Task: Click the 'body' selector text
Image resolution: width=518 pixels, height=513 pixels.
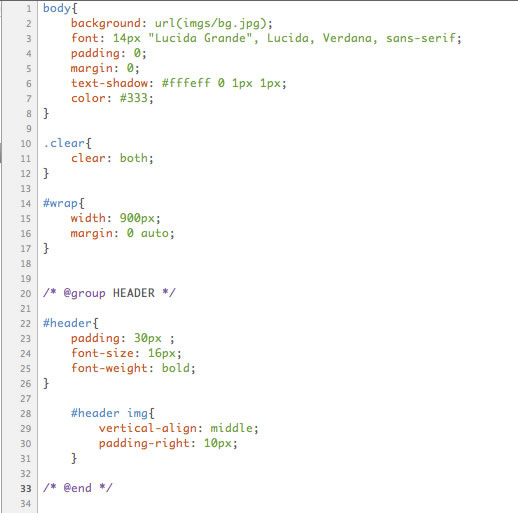Action: [x=57, y=8]
